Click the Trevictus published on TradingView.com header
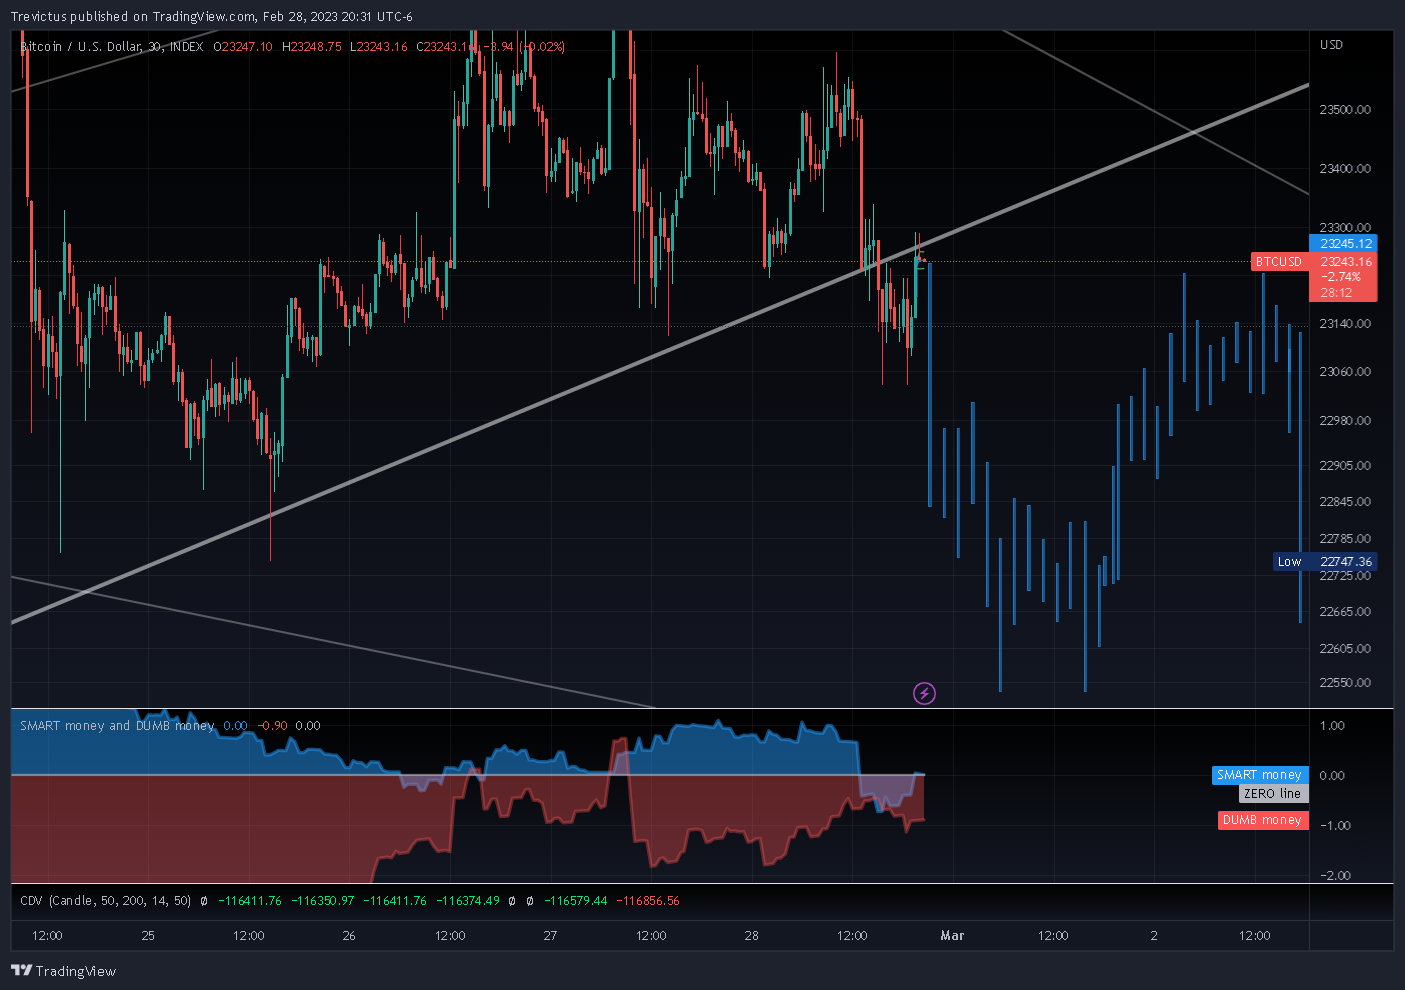 pyautogui.click(x=211, y=17)
